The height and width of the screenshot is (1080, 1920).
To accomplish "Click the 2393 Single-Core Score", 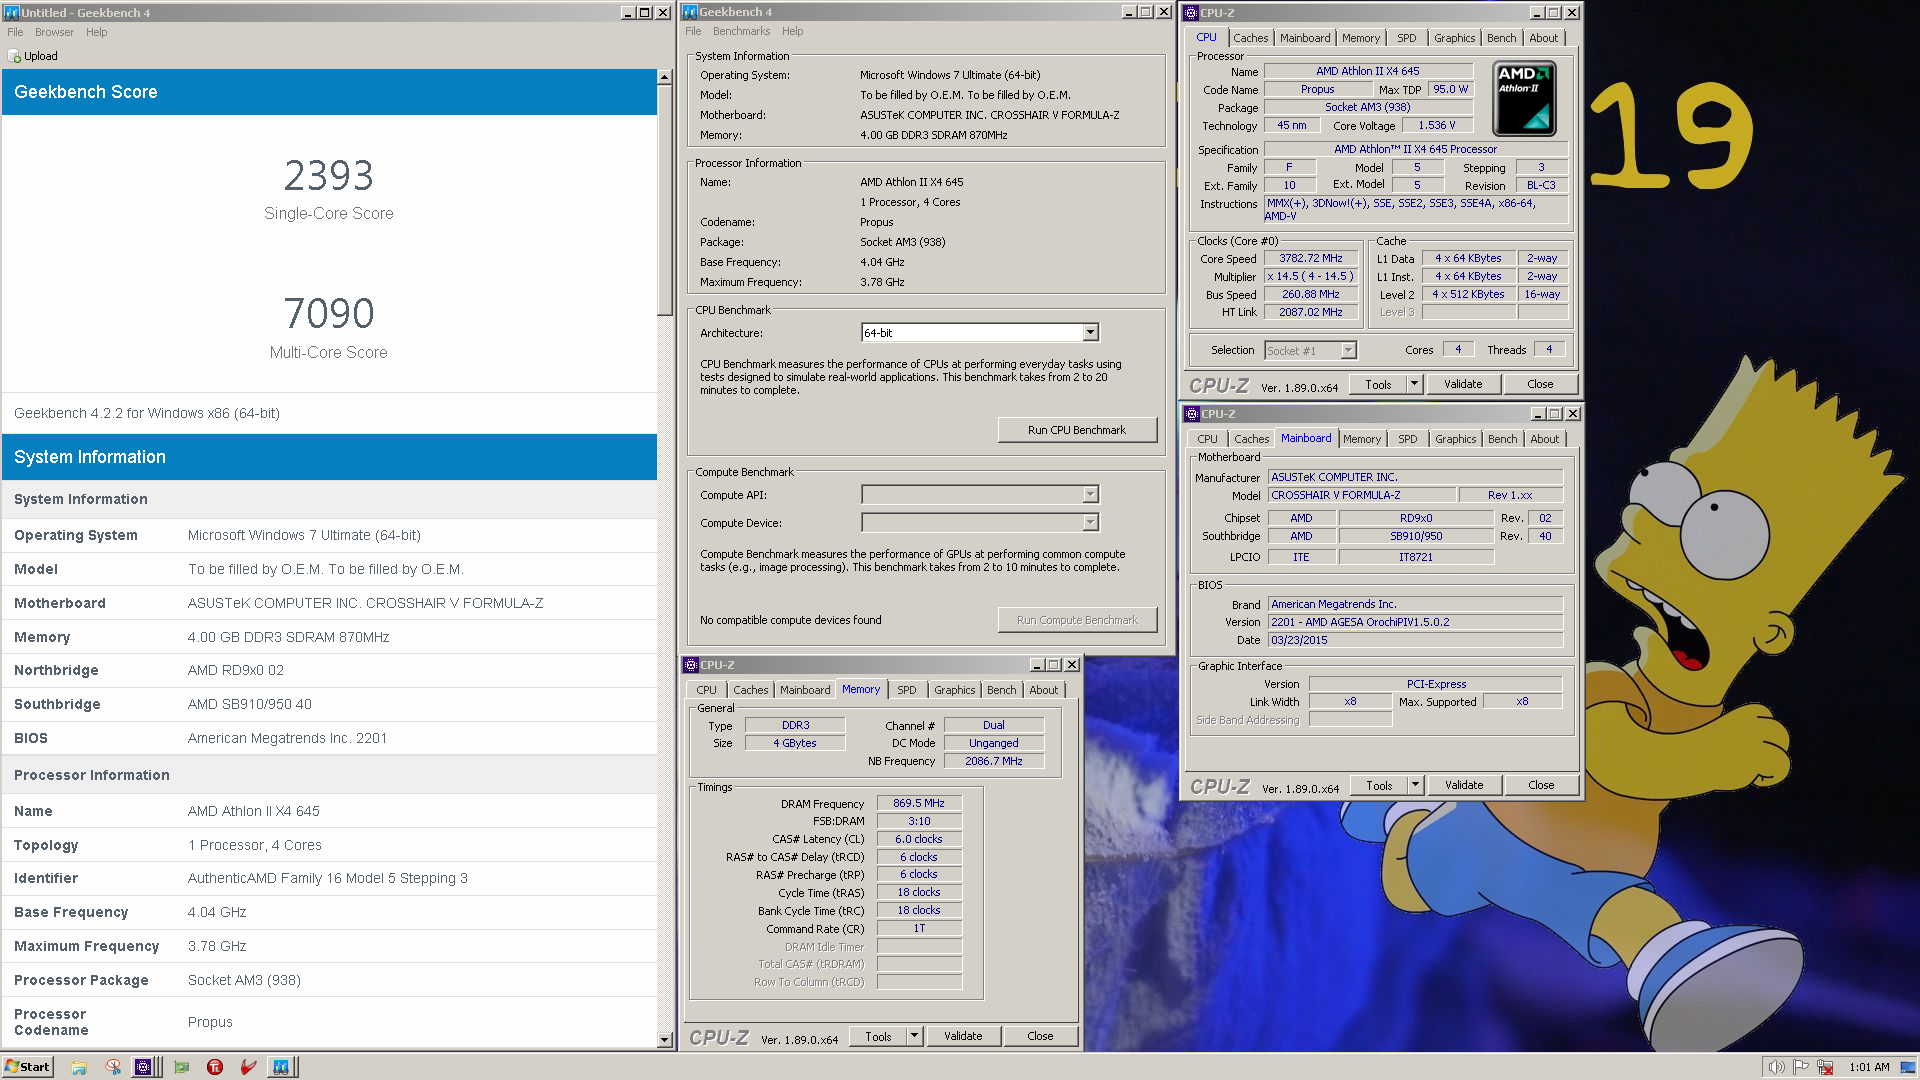I will point(329,176).
